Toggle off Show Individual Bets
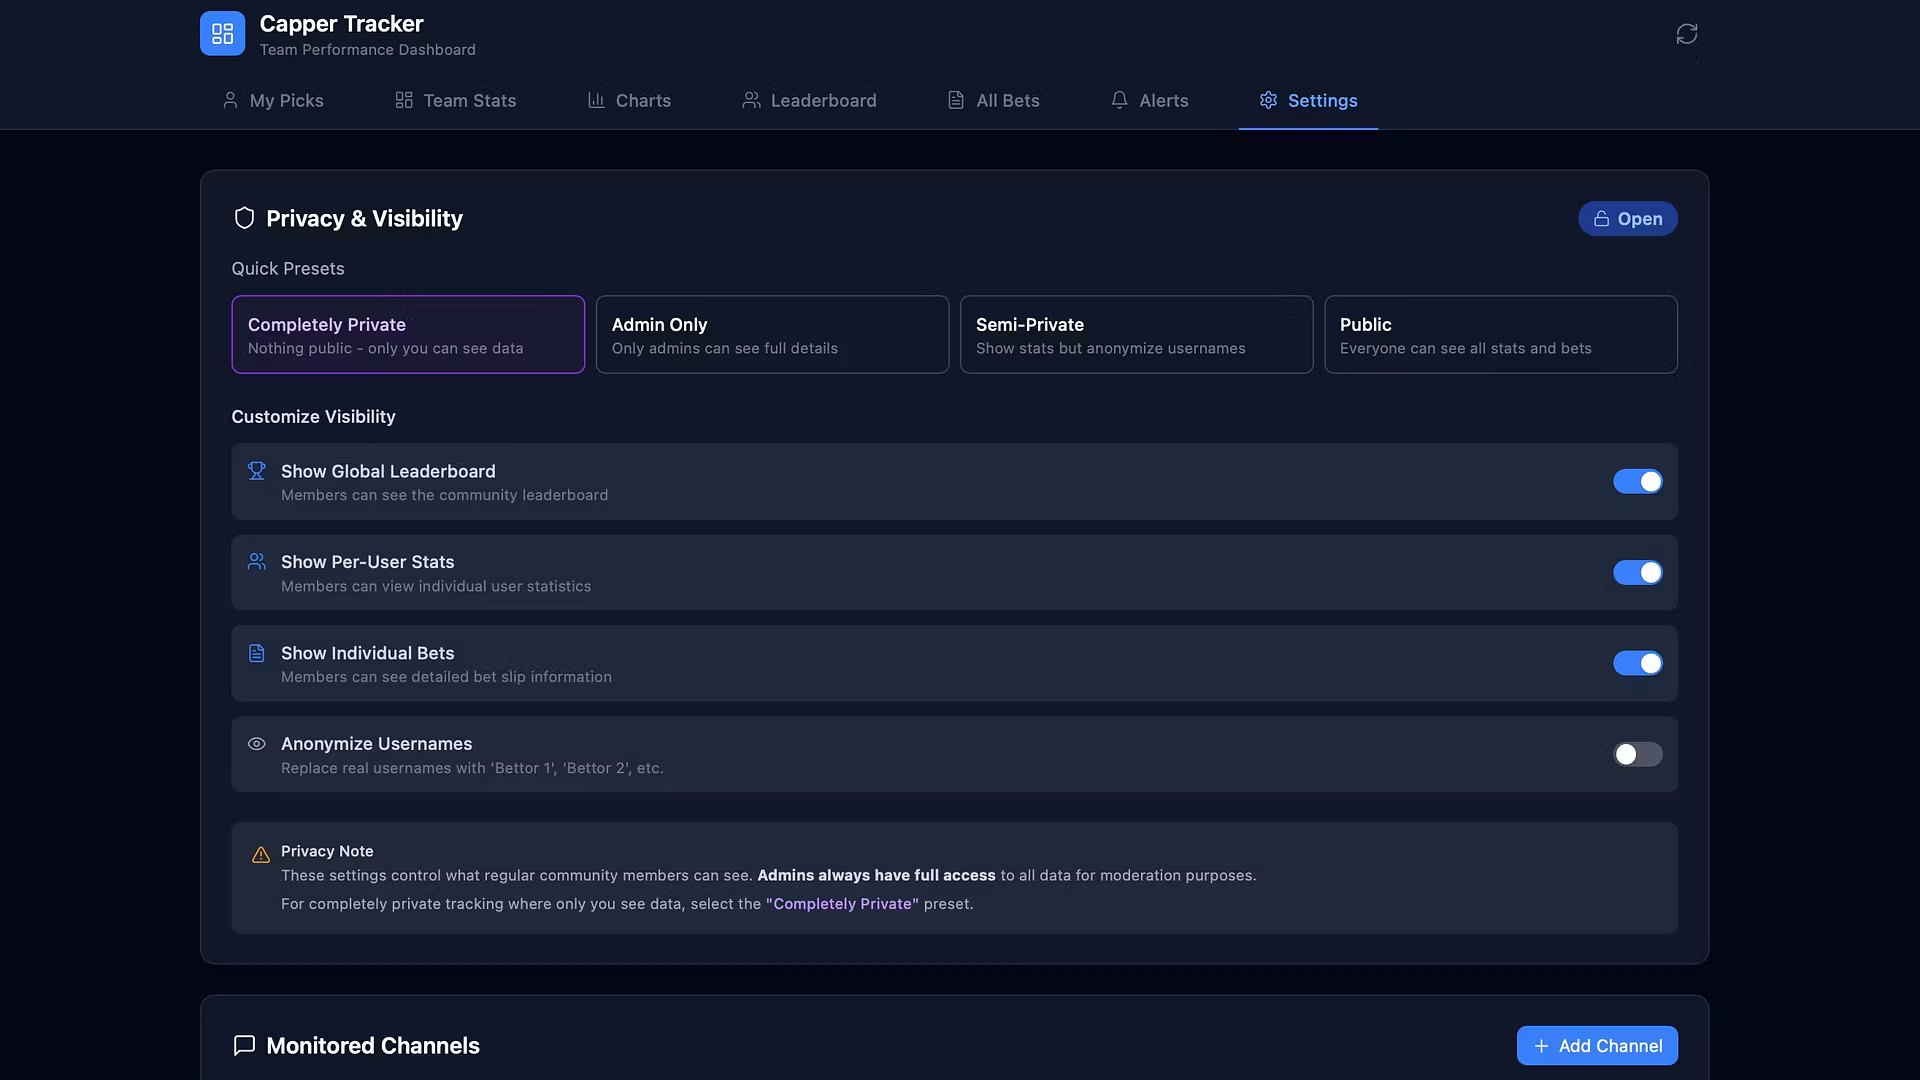1920x1080 pixels. pyautogui.click(x=1637, y=664)
